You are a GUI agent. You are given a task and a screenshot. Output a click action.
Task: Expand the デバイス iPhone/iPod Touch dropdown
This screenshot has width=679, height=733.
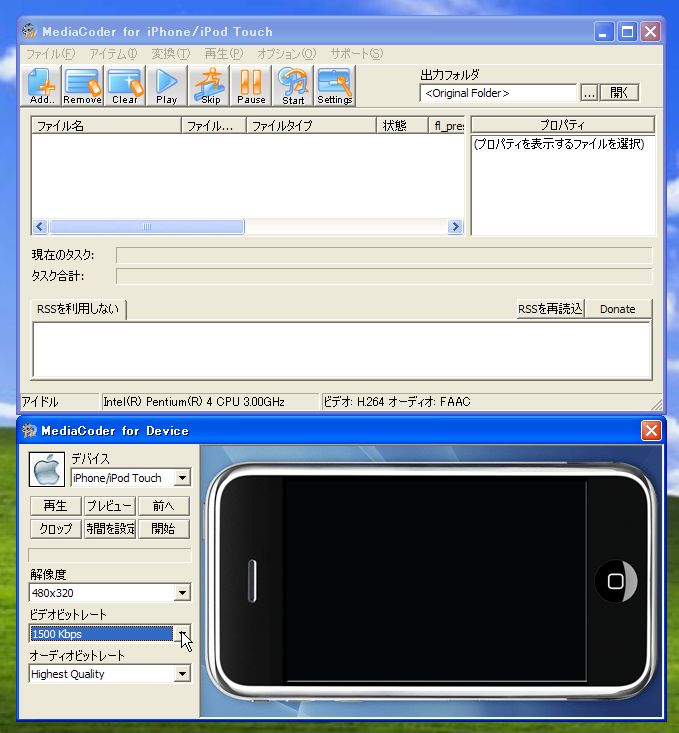click(x=182, y=478)
